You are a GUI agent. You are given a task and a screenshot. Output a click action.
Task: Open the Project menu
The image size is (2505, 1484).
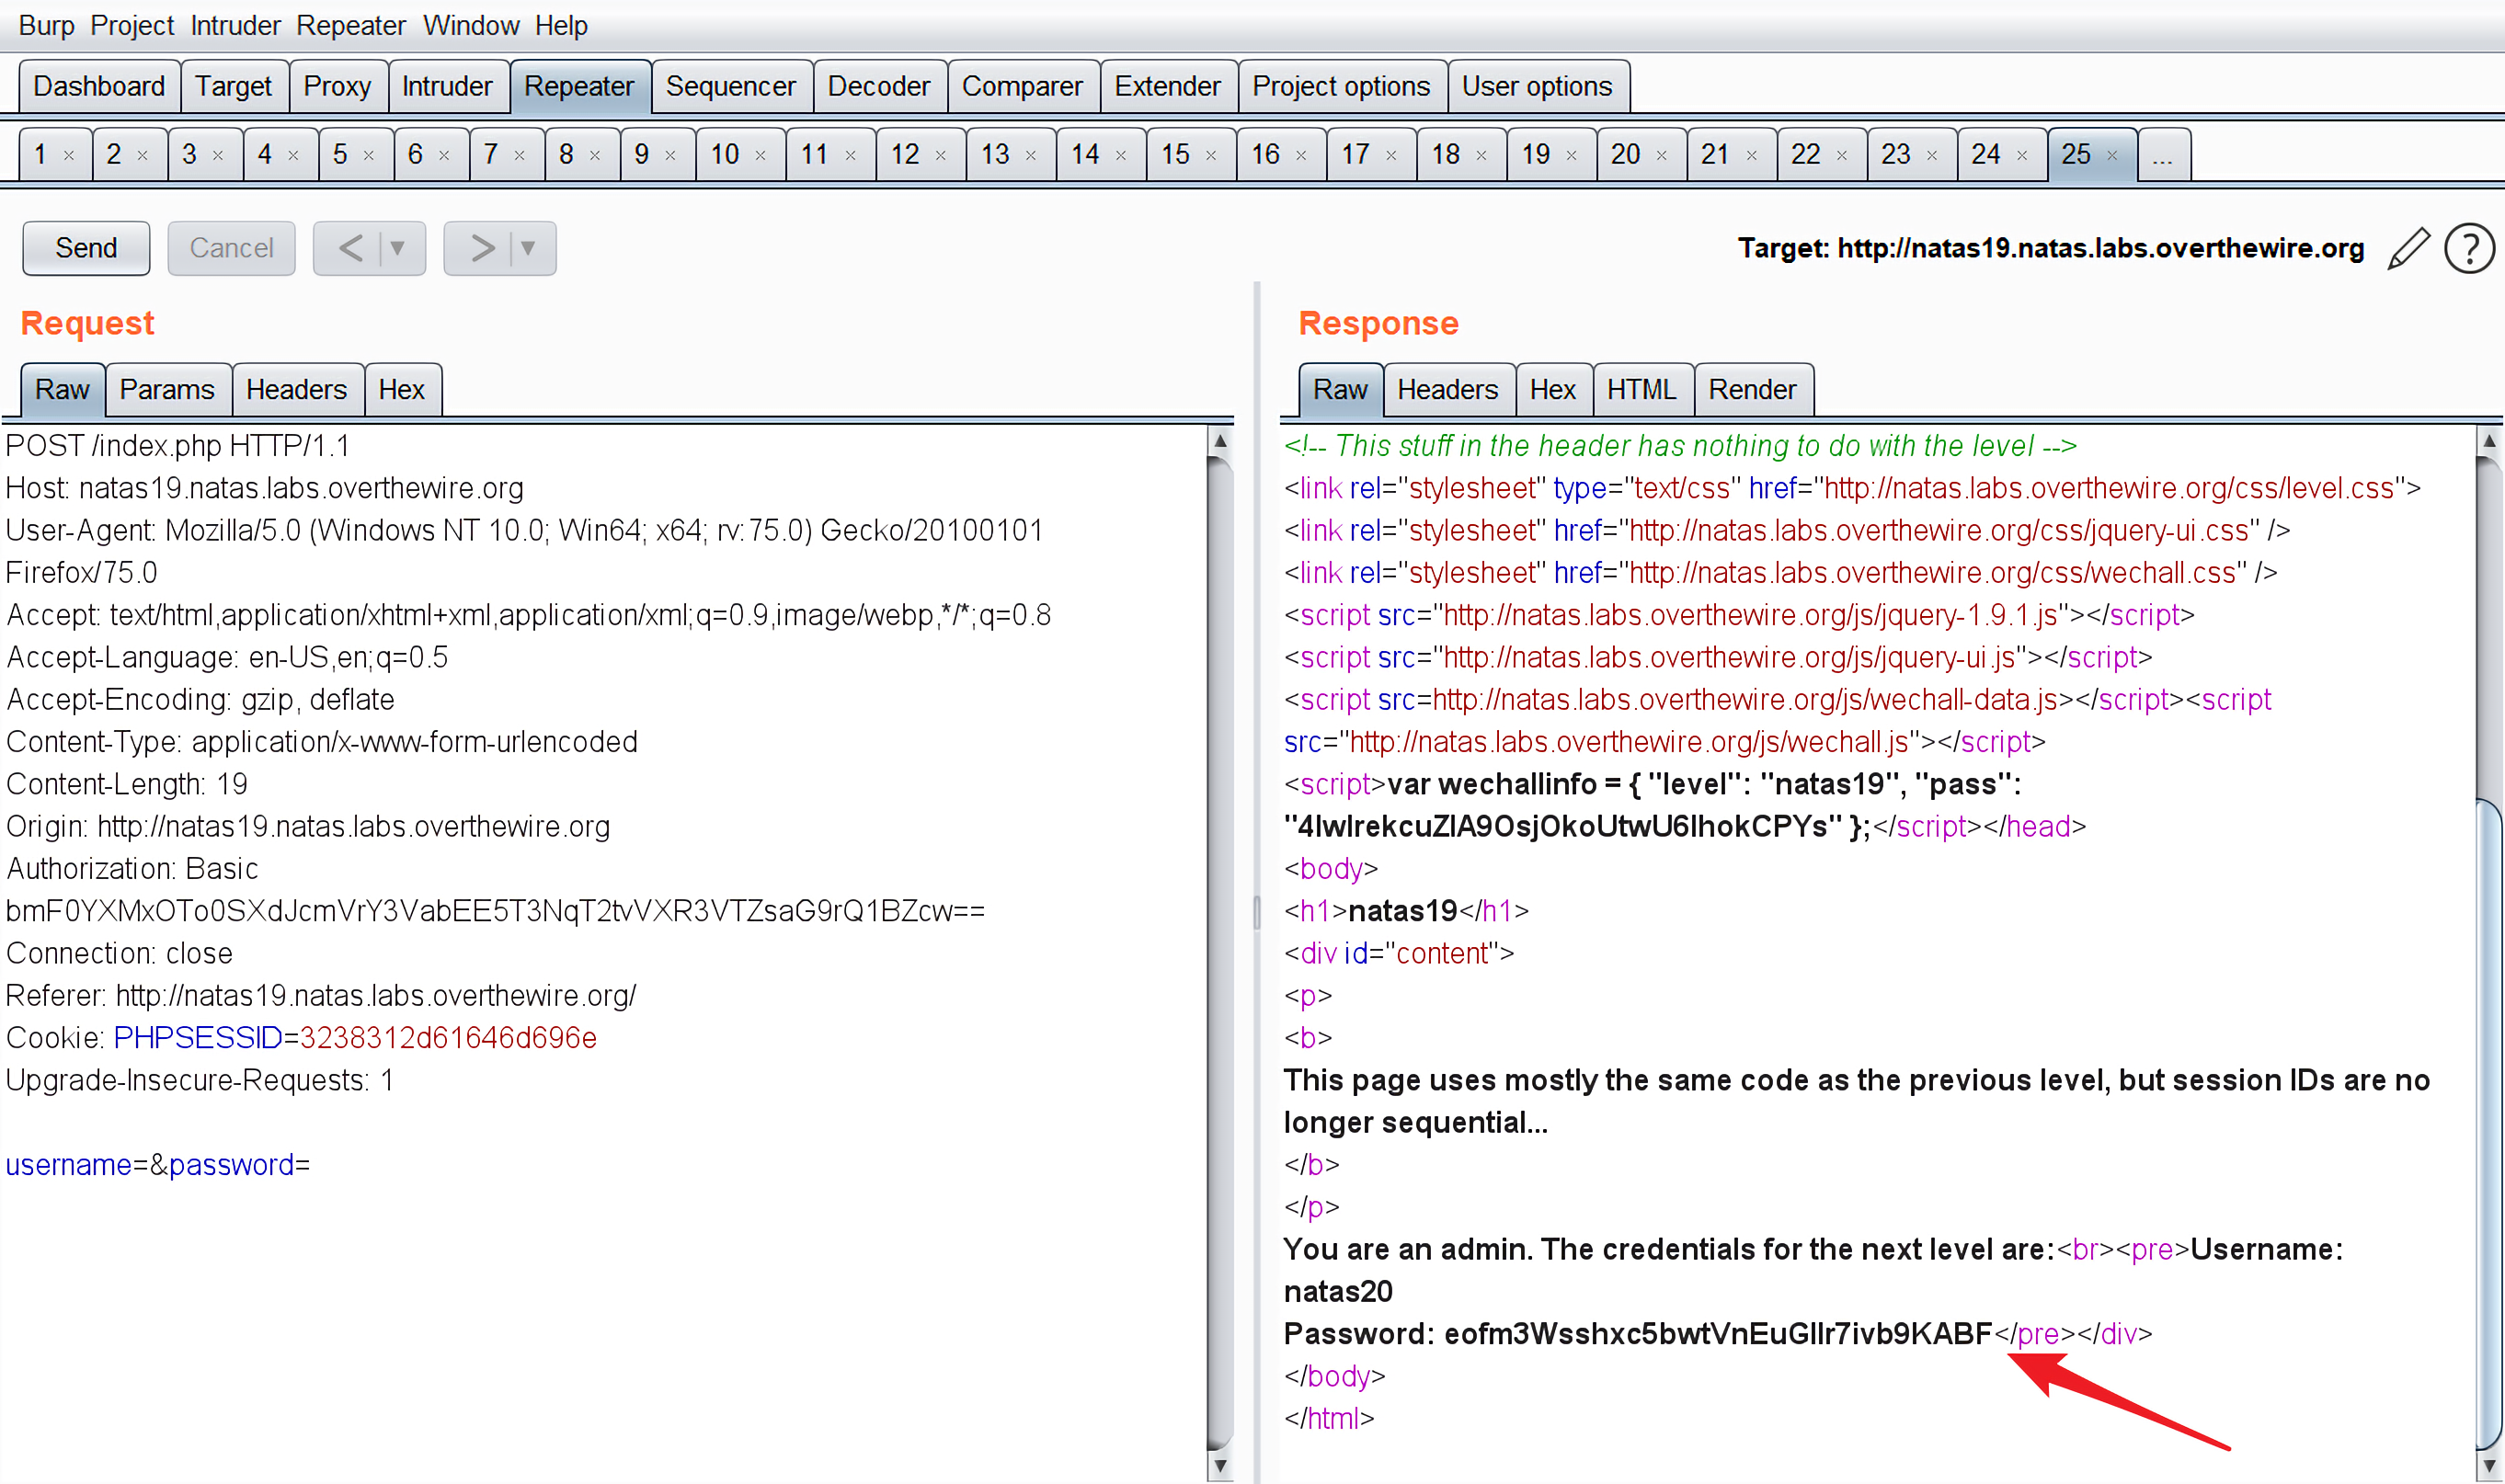point(132,25)
